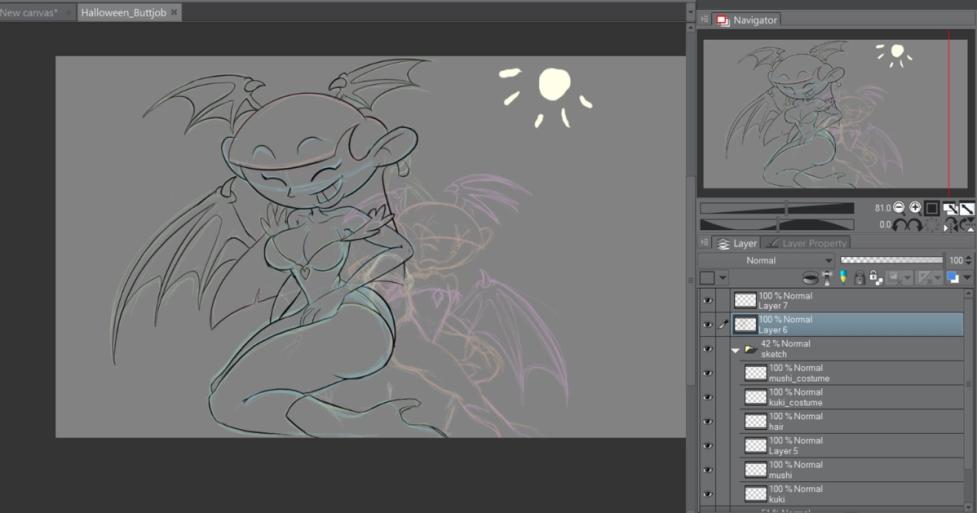Open the layer color dropdown arrow
This screenshot has height=513, width=977.
click(723, 277)
